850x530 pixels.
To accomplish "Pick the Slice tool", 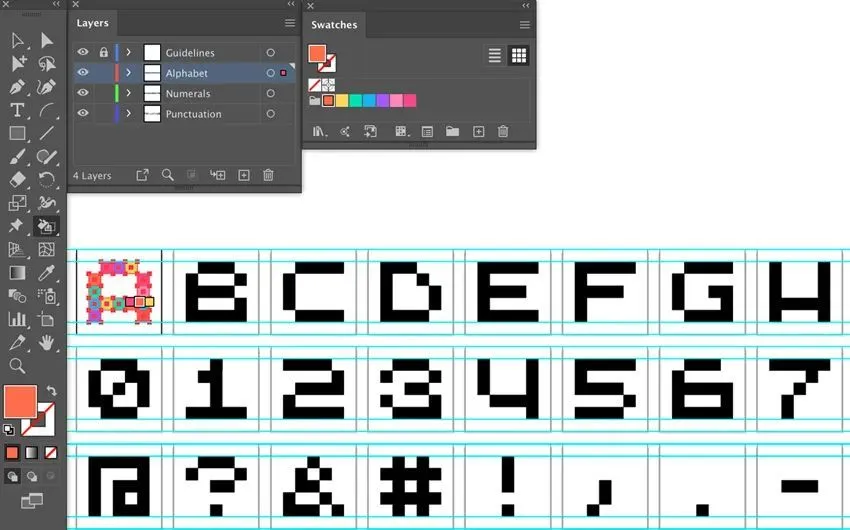I will click(17, 342).
